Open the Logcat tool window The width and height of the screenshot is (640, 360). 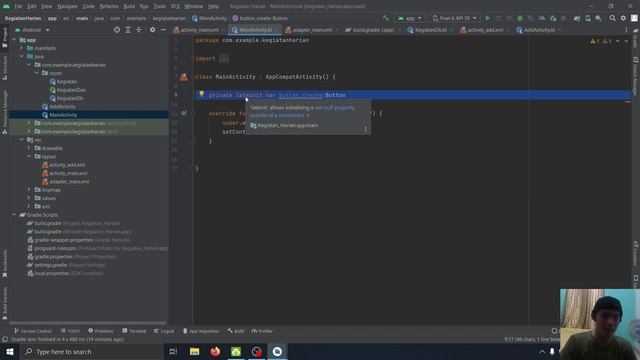coord(164,331)
